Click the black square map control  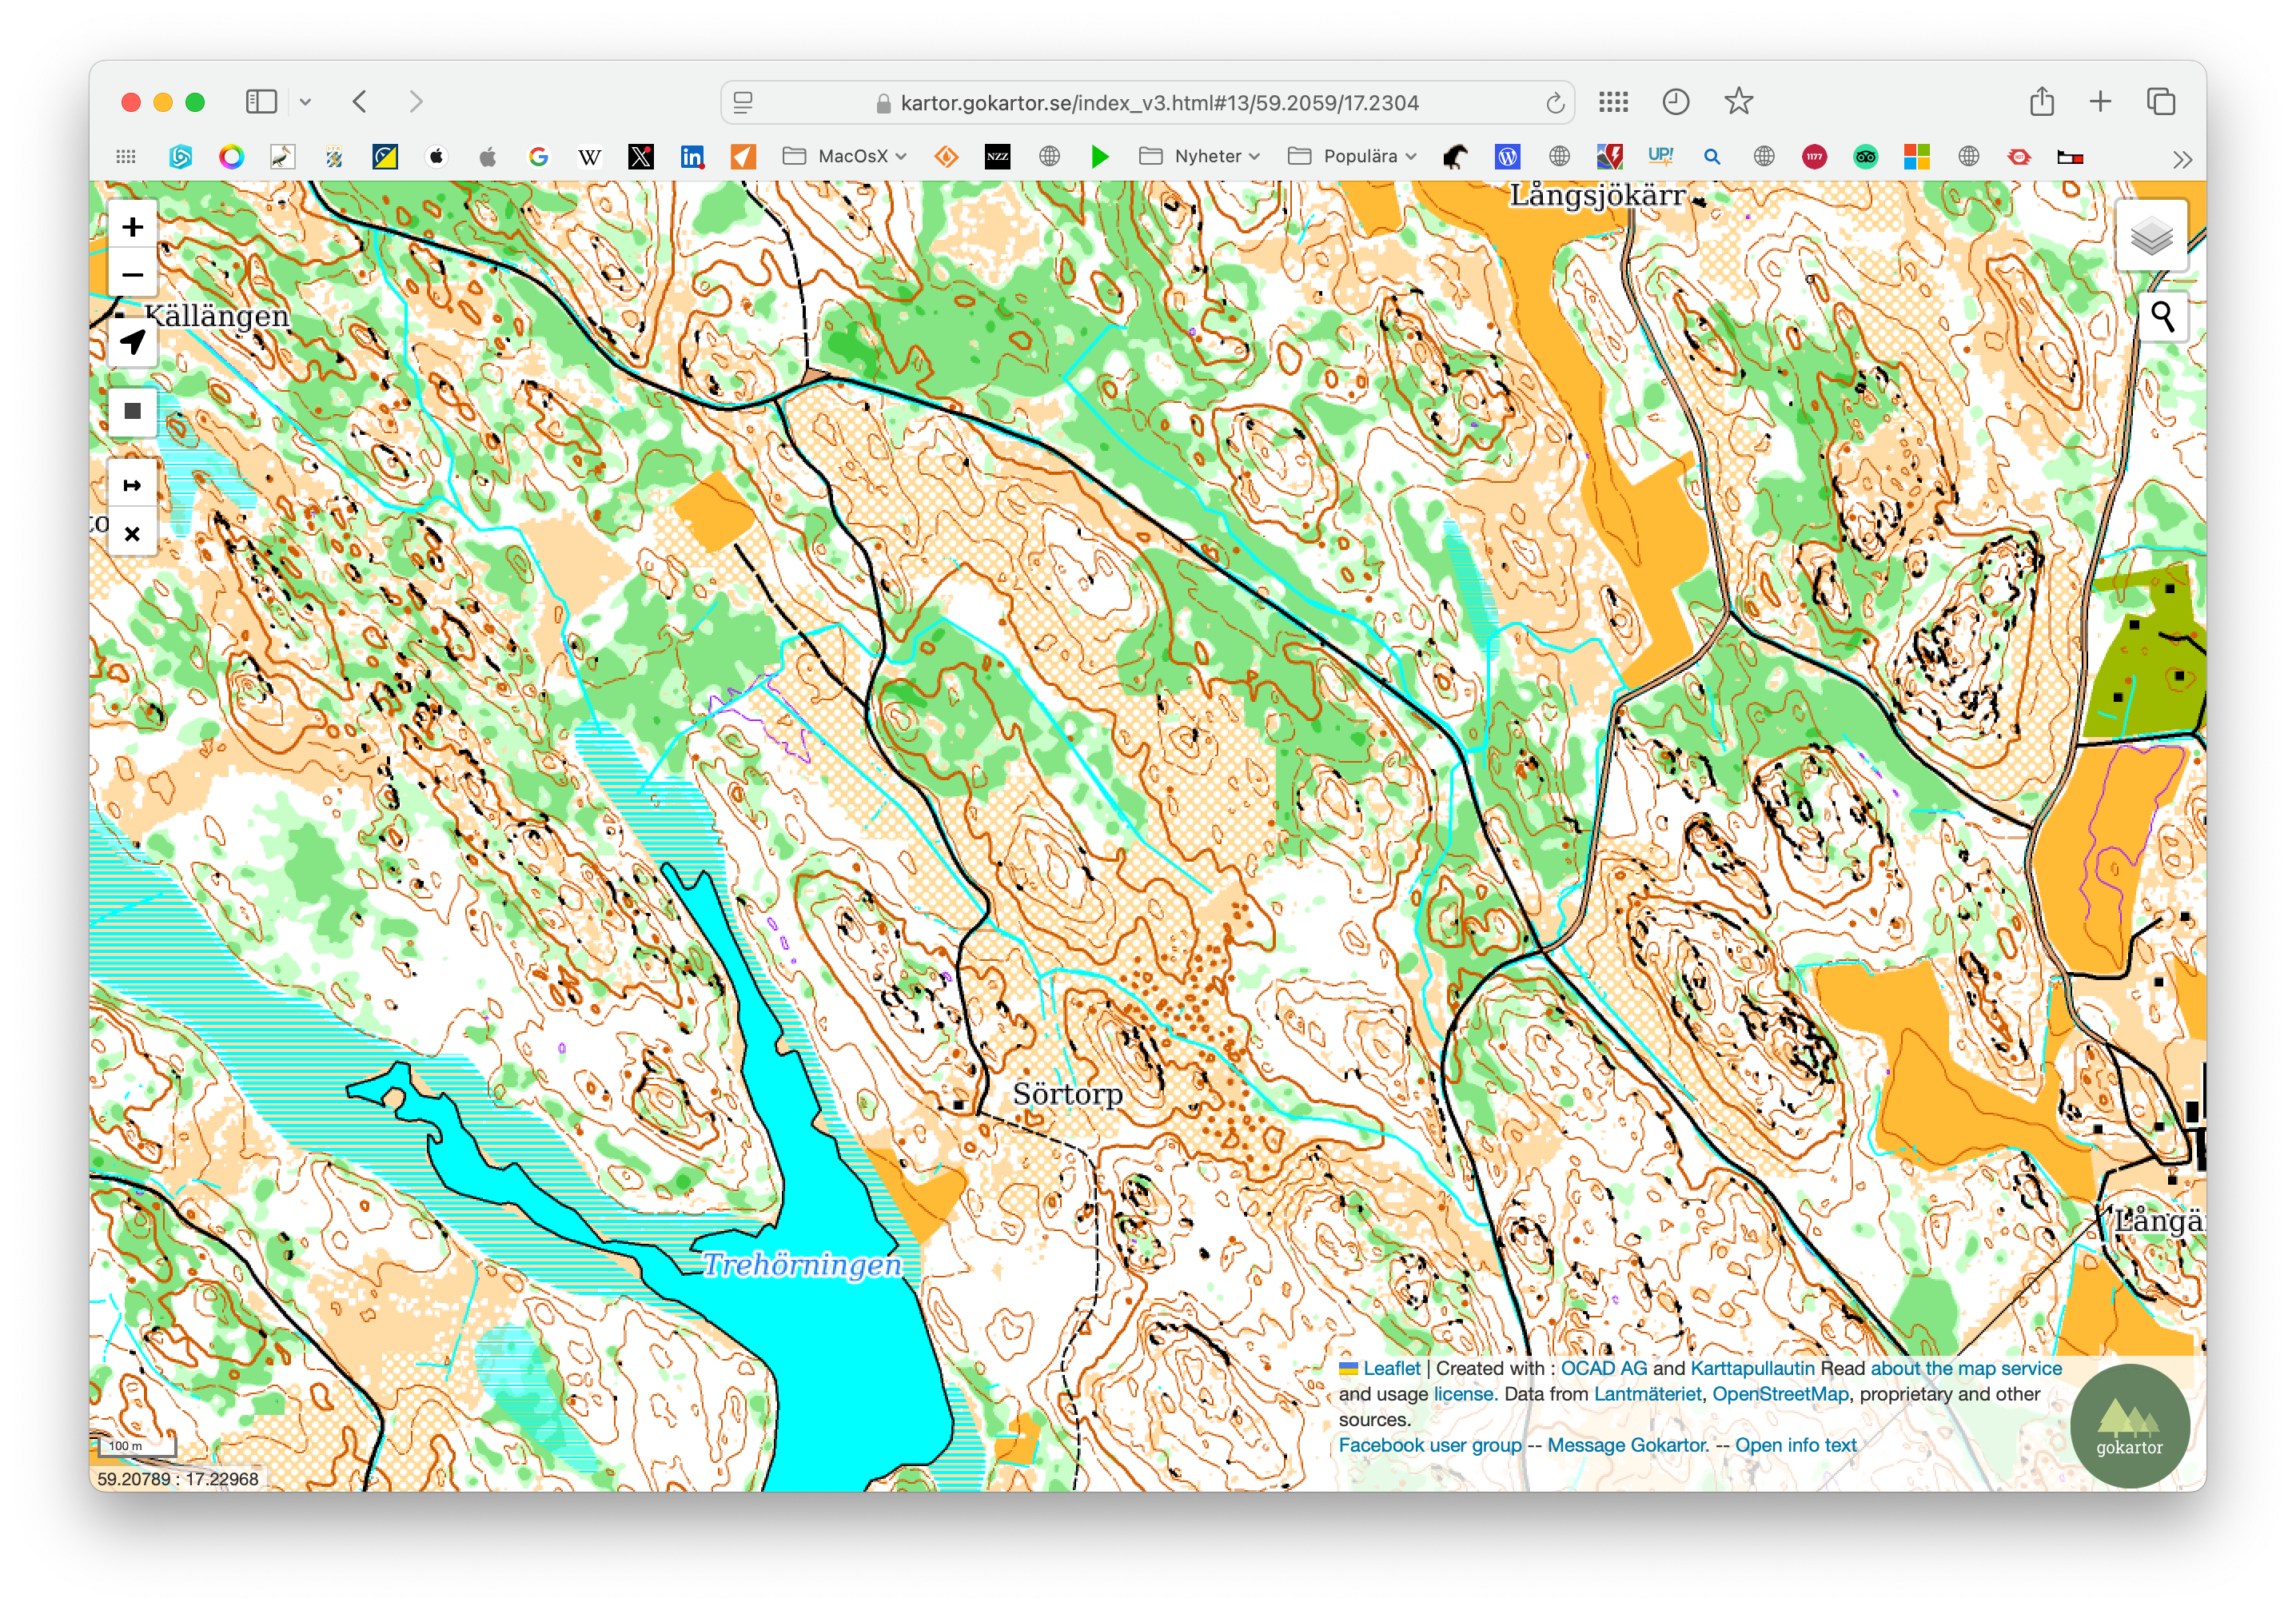(132, 411)
